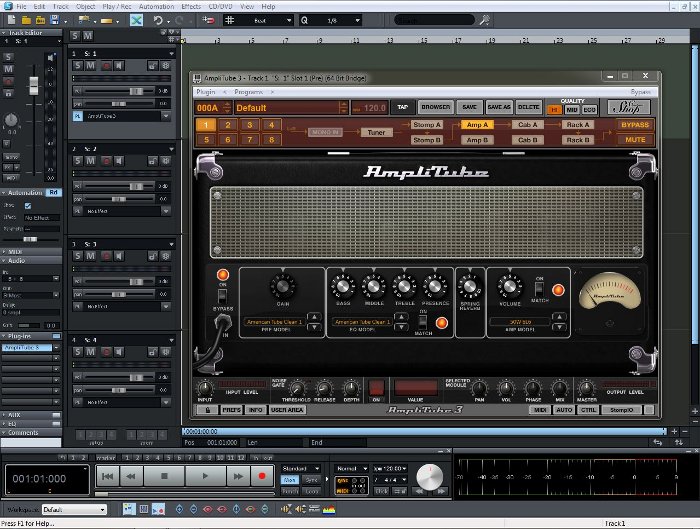Toggle the AmpliTube BYPASS button
Image resolution: width=700 pixels, height=529 pixels.
click(x=635, y=125)
